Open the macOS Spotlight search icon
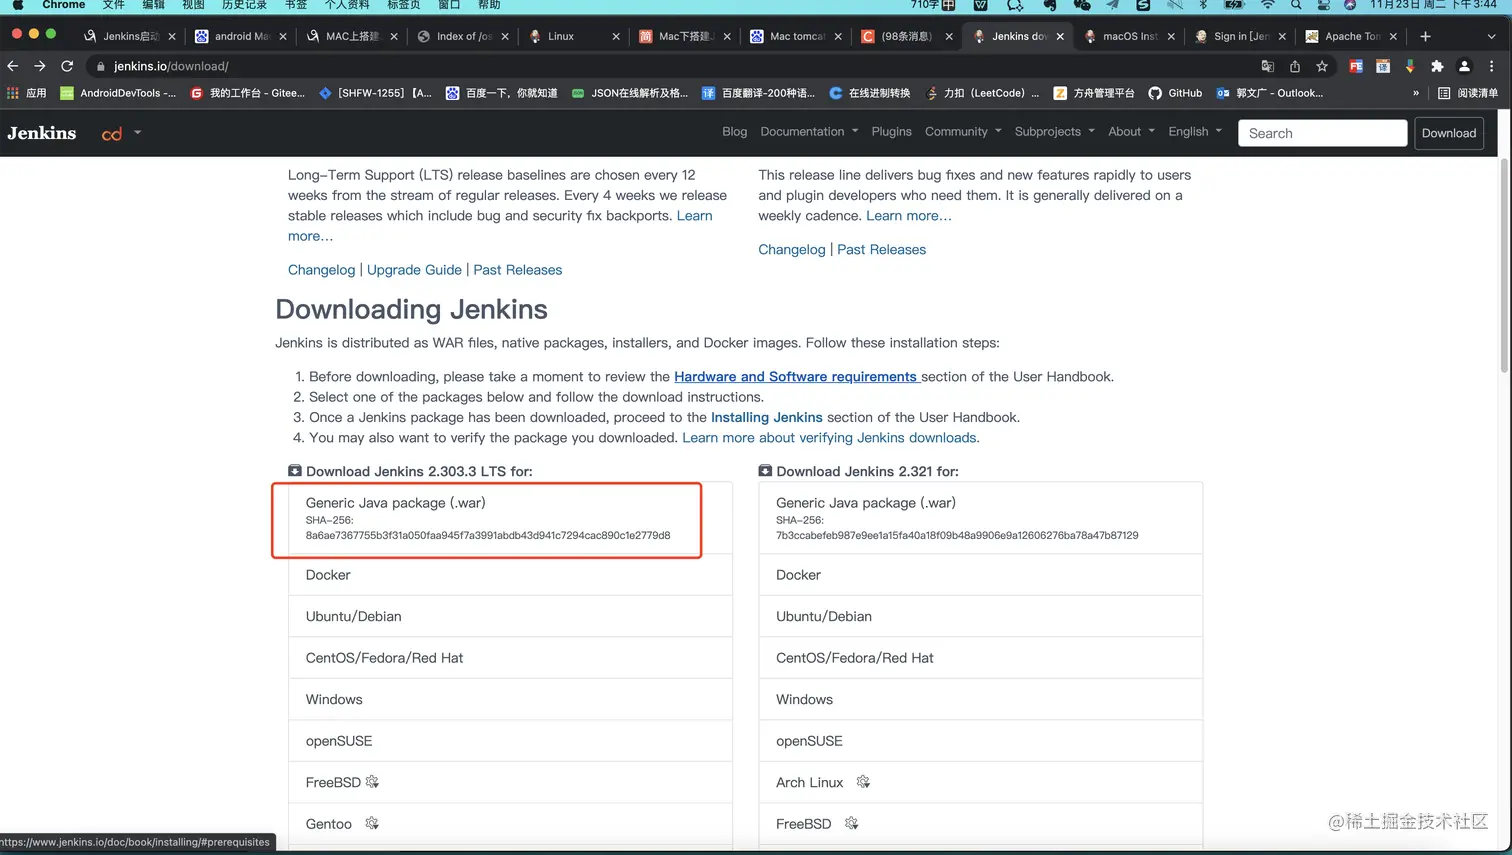 tap(1296, 5)
